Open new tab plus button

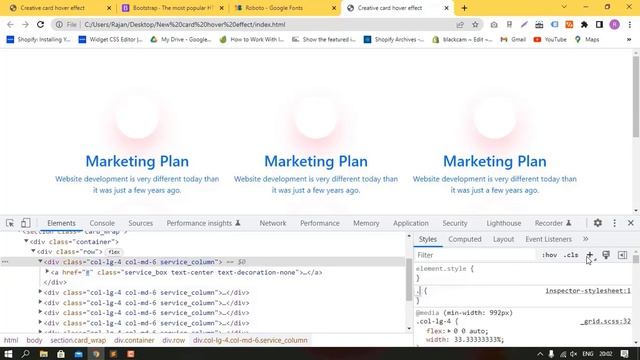coord(464,8)
